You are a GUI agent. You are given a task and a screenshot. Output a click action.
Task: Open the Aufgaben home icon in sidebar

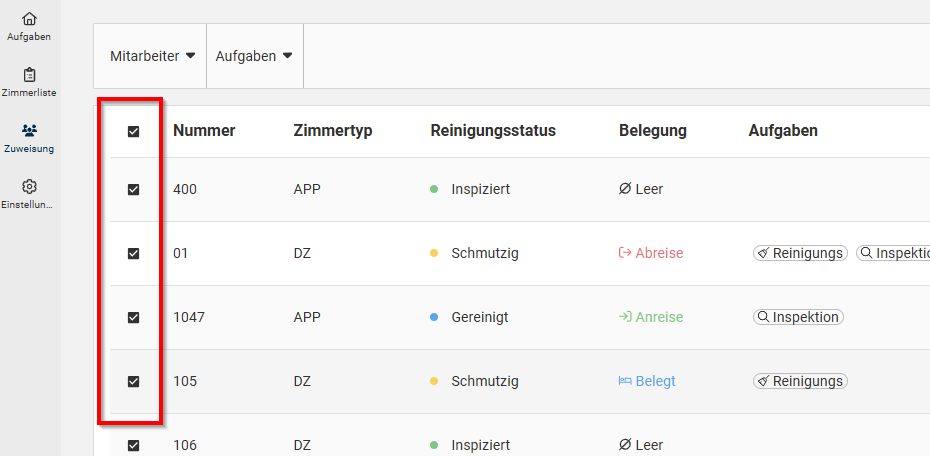[x=29, y=19]
